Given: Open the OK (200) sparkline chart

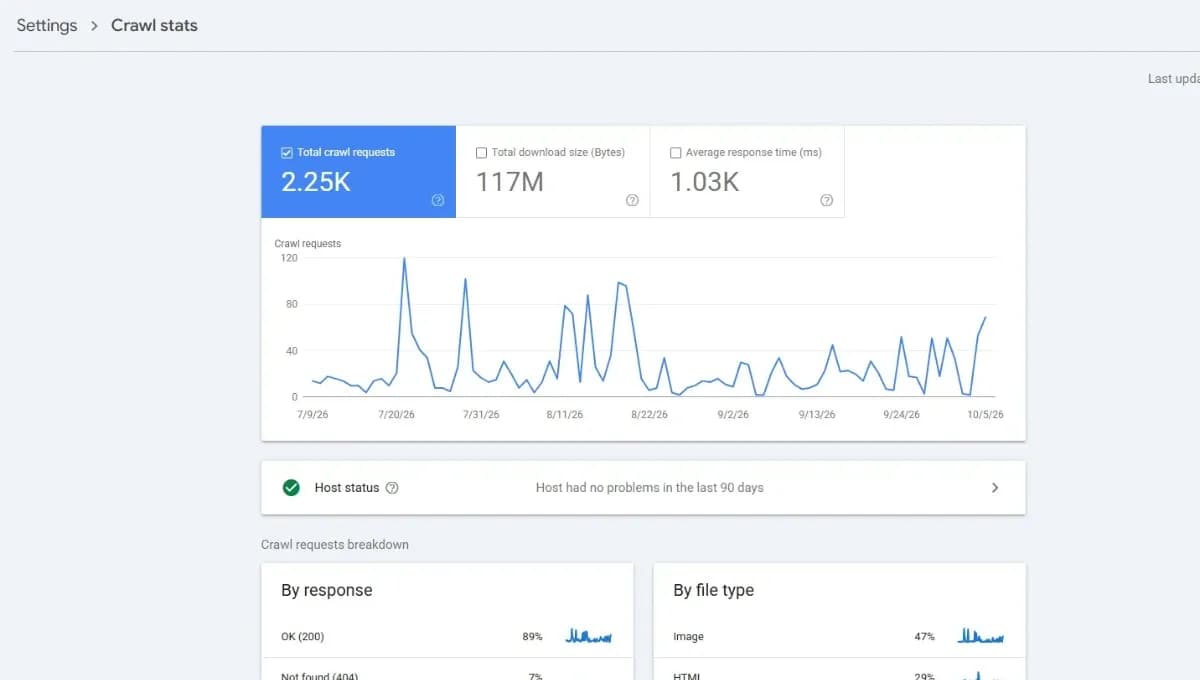Looking at the screenshot, I should click(x=589, y=635).
